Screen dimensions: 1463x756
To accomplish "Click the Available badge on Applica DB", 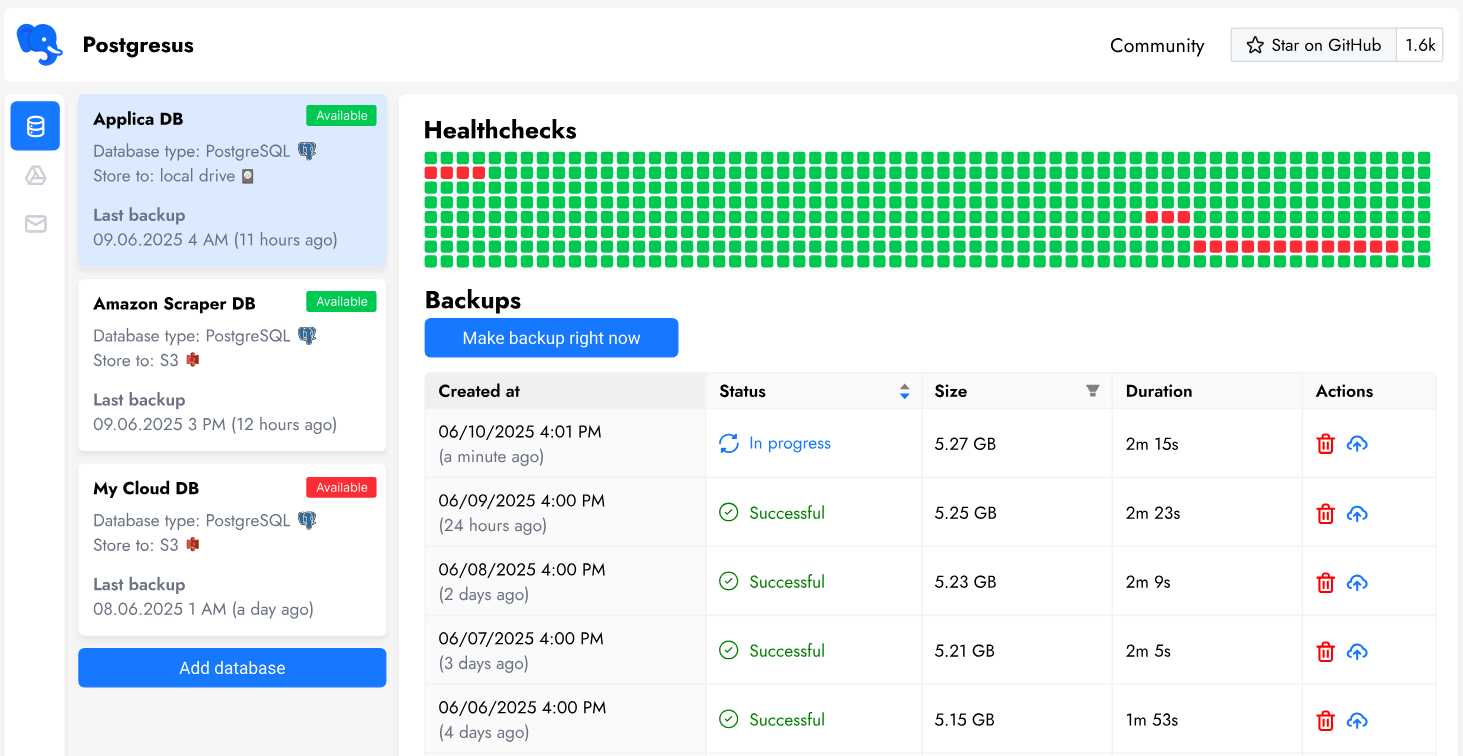I will click(x=341, y=115).
